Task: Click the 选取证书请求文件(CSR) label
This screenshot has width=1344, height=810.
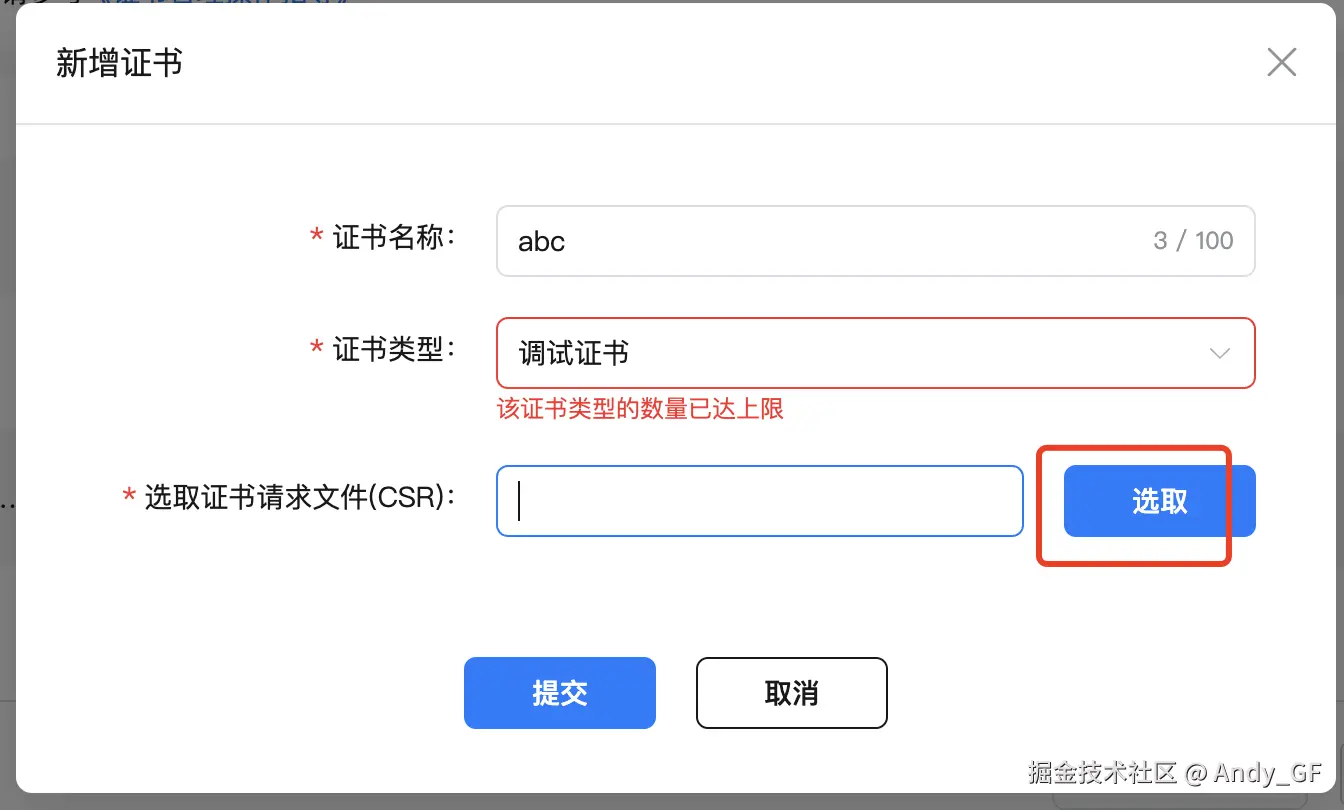Action: point(300,497)
